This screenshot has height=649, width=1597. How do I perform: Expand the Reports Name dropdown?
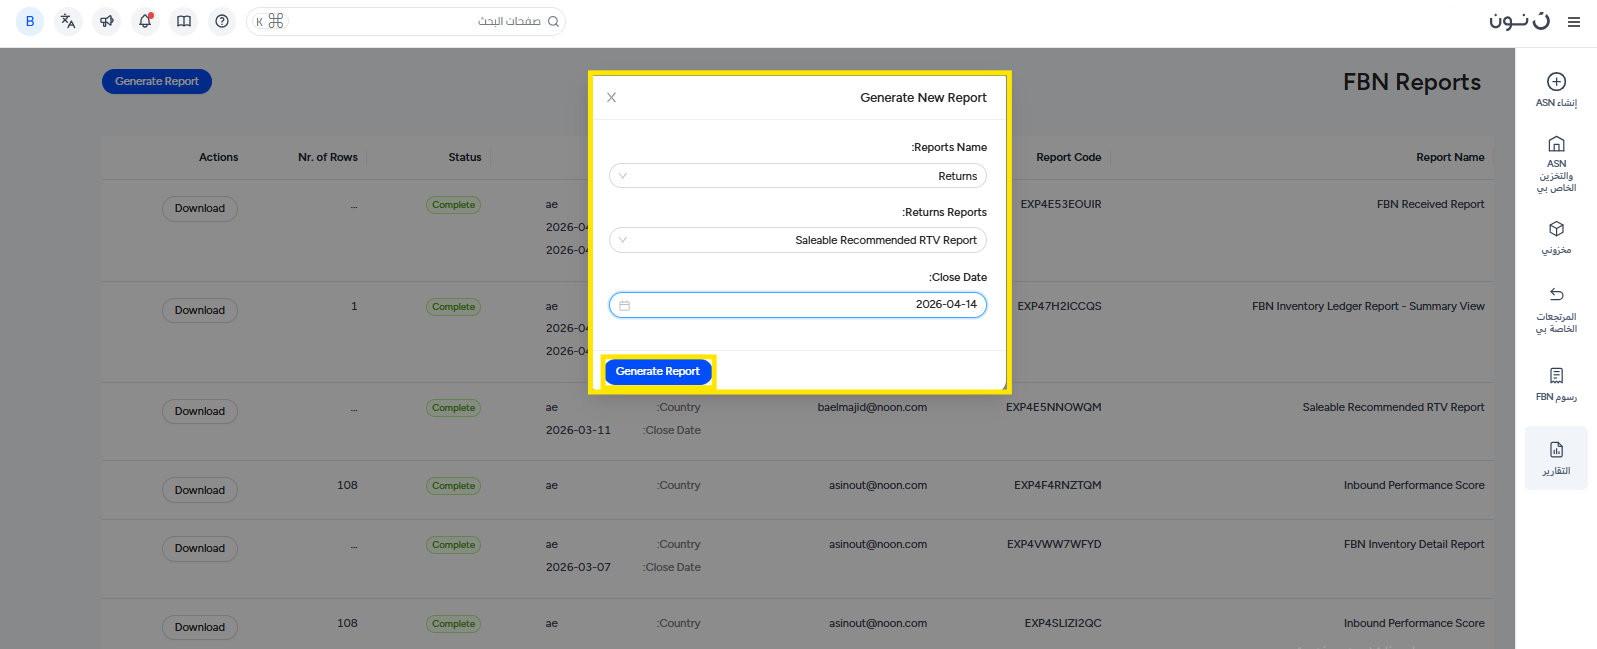[x=797, y=176]
